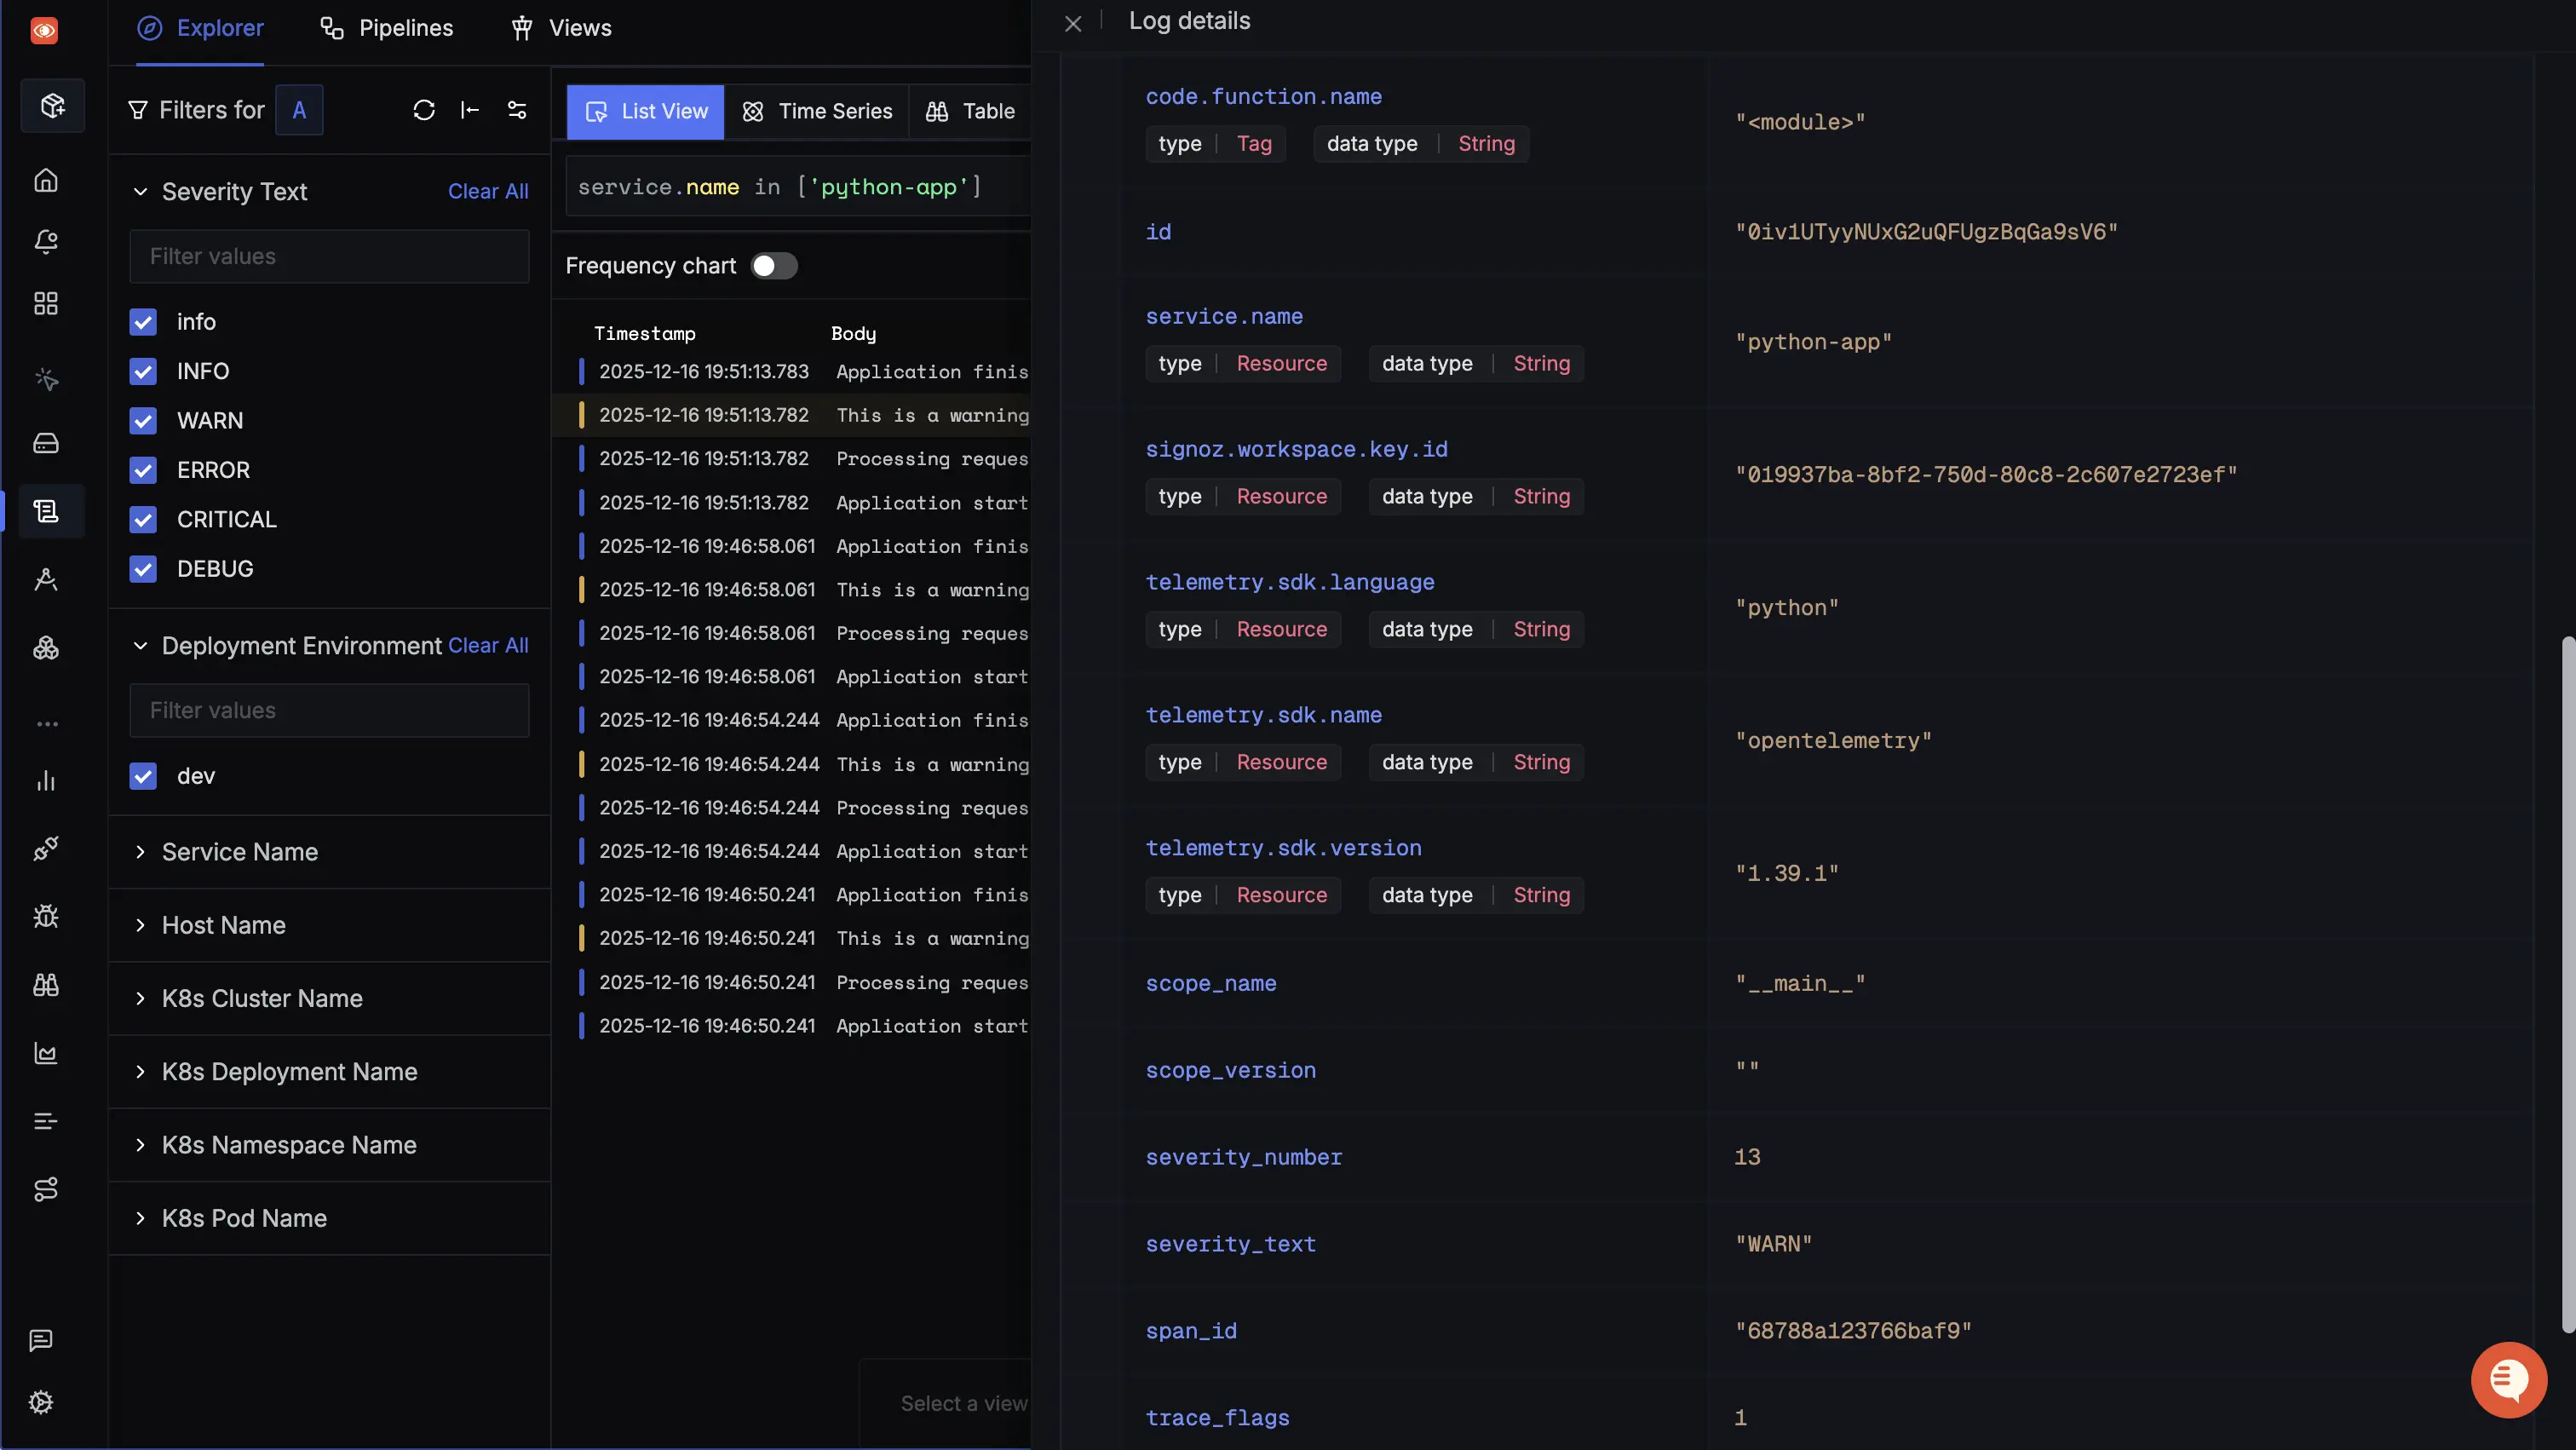The height and width of the screenshot is (1450, 2576).
Task: Collapse the Severity Text section
Action: click(140, 191)
